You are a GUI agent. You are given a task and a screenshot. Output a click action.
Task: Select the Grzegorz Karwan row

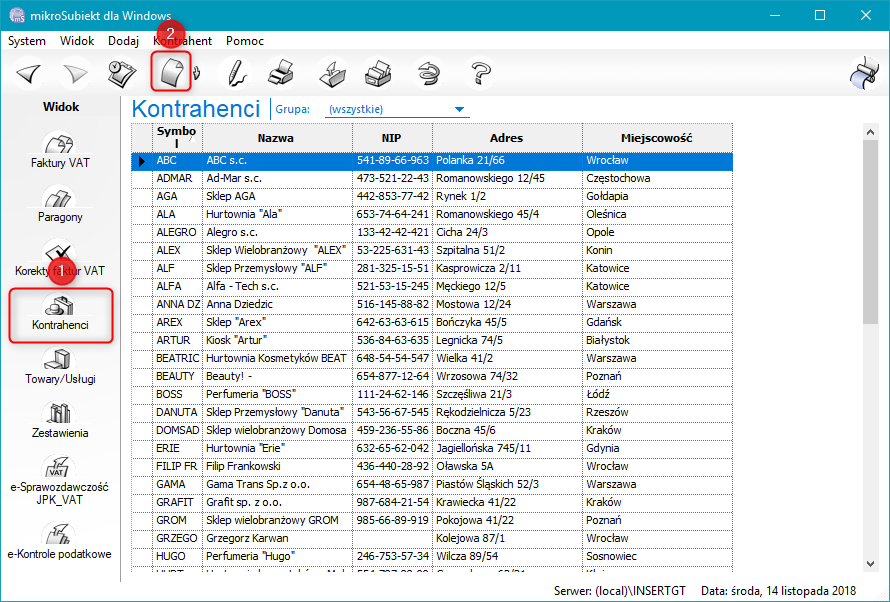point(432,538)
